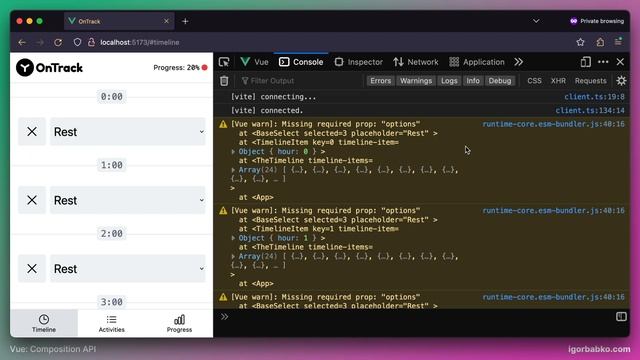The height and width of the screenshot is (360, 640).
Task: Switch to the Application tab
Action: [x=477, y=62]
